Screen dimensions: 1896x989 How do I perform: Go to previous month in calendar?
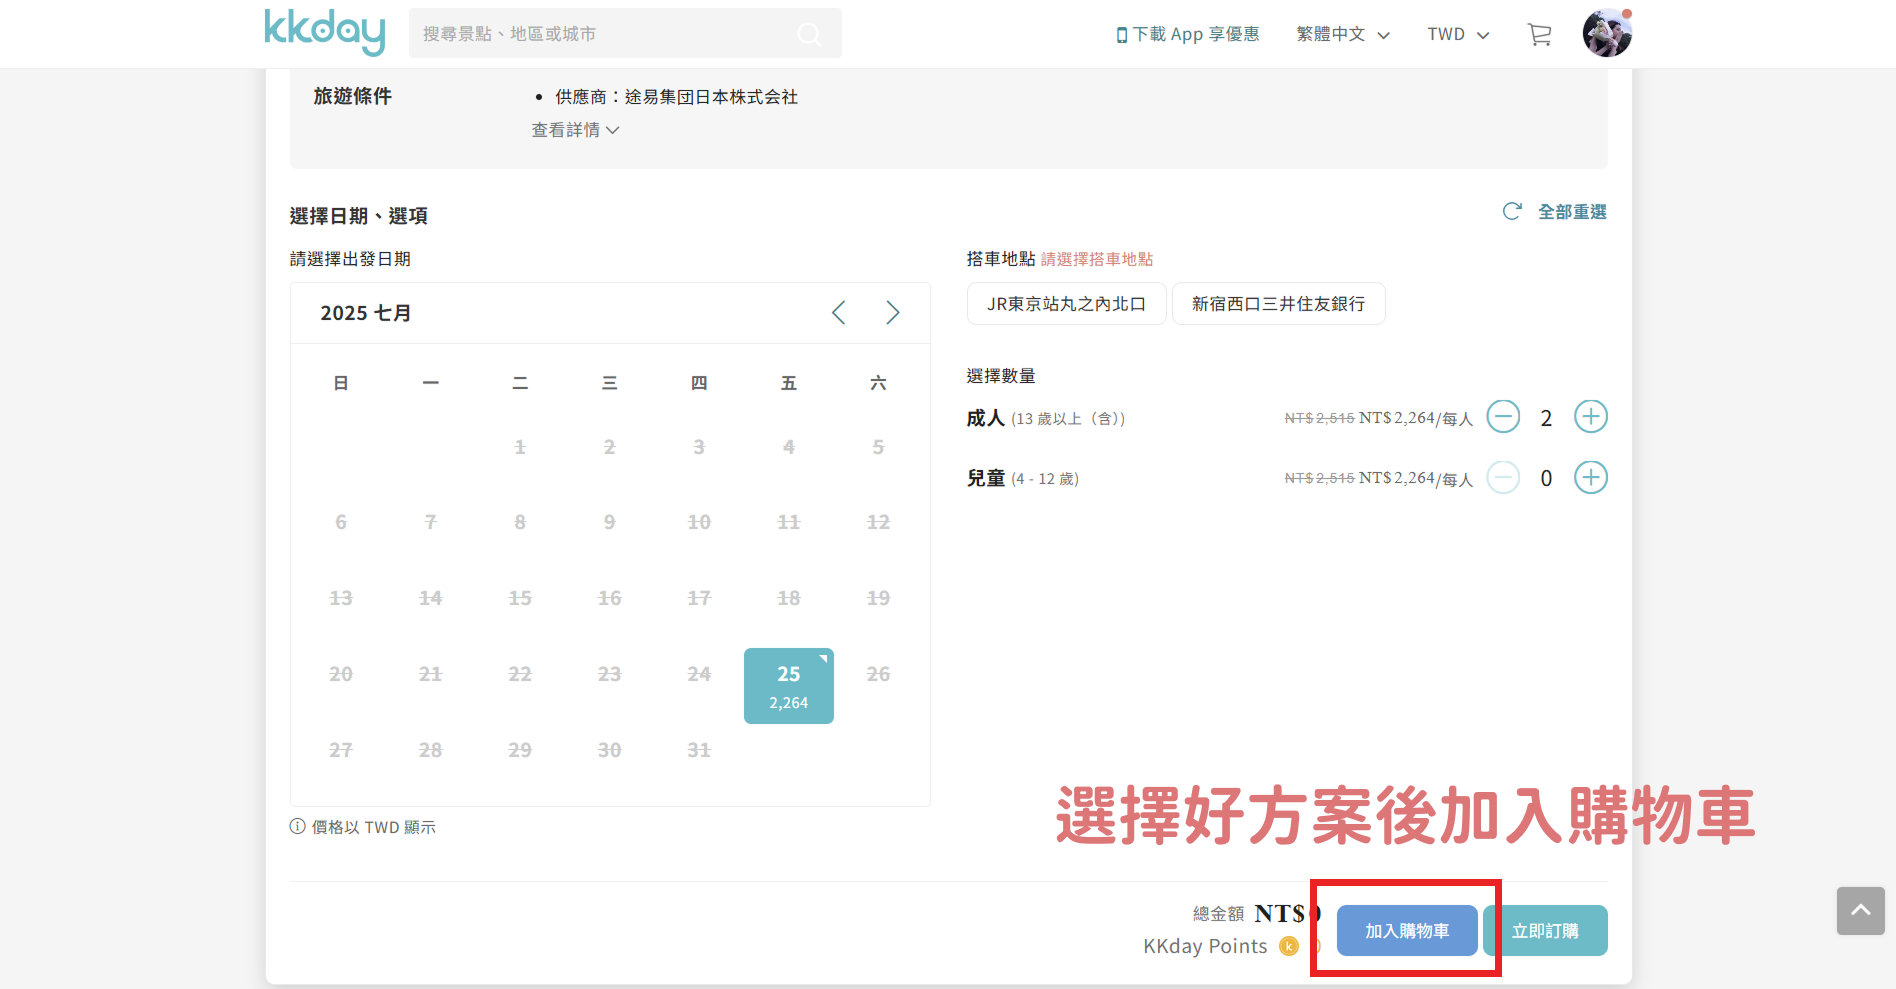coord(838,312)
